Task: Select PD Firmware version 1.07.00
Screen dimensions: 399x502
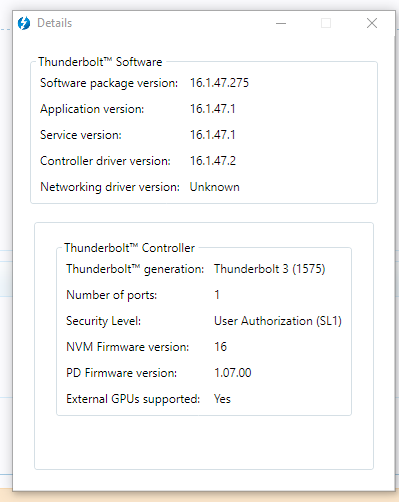Action: point(233,373)
